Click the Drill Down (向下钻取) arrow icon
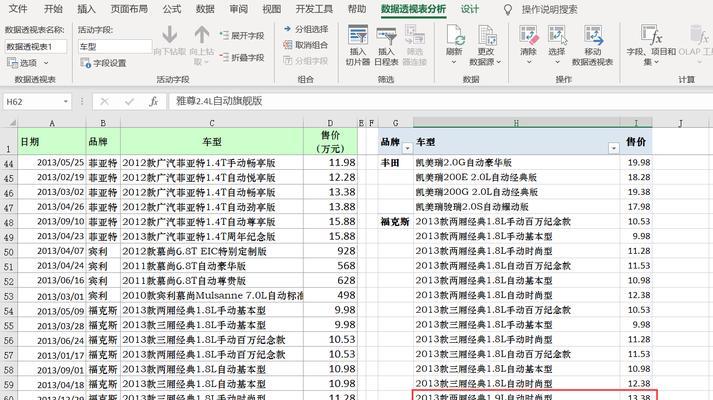This screenshot has height=400, width=713. 170,35
